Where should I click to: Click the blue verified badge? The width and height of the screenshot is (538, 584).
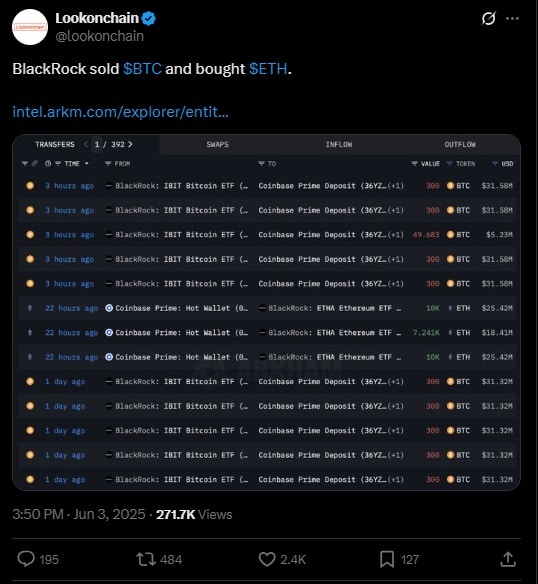point(149,18)
